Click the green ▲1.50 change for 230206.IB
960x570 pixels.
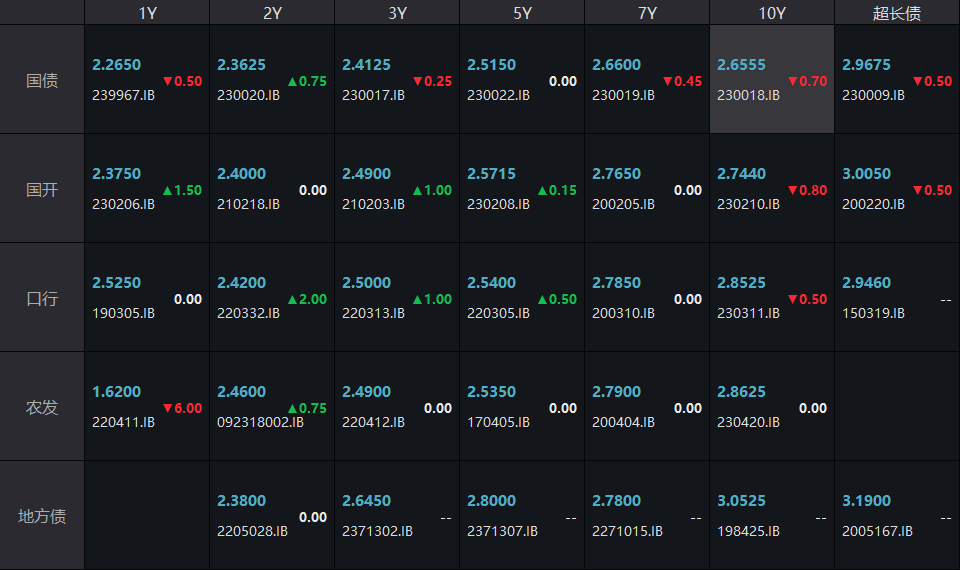[x=182, y=190]
